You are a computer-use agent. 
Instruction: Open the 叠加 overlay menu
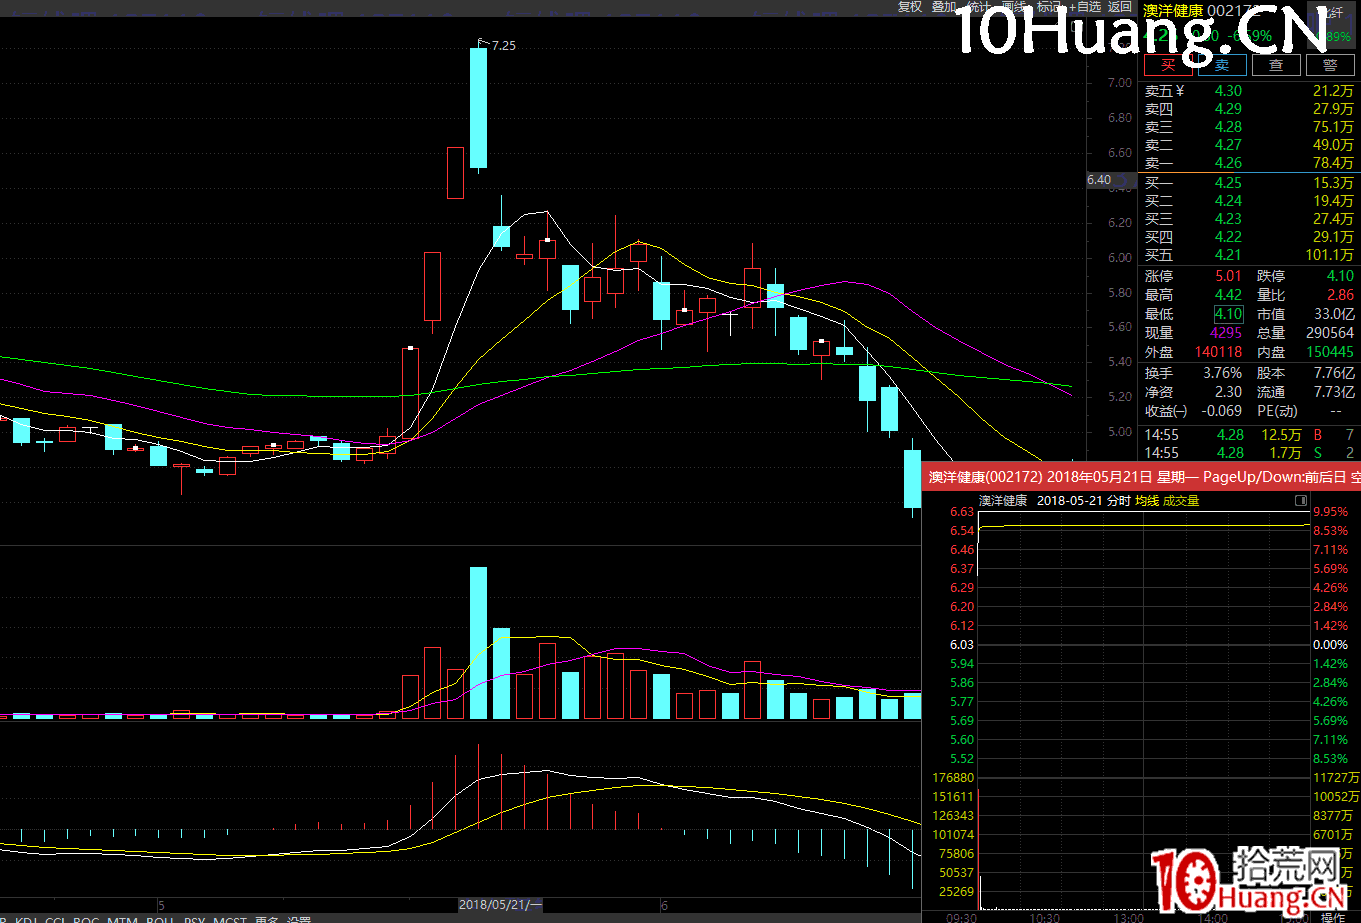click(x=944, y=6)
